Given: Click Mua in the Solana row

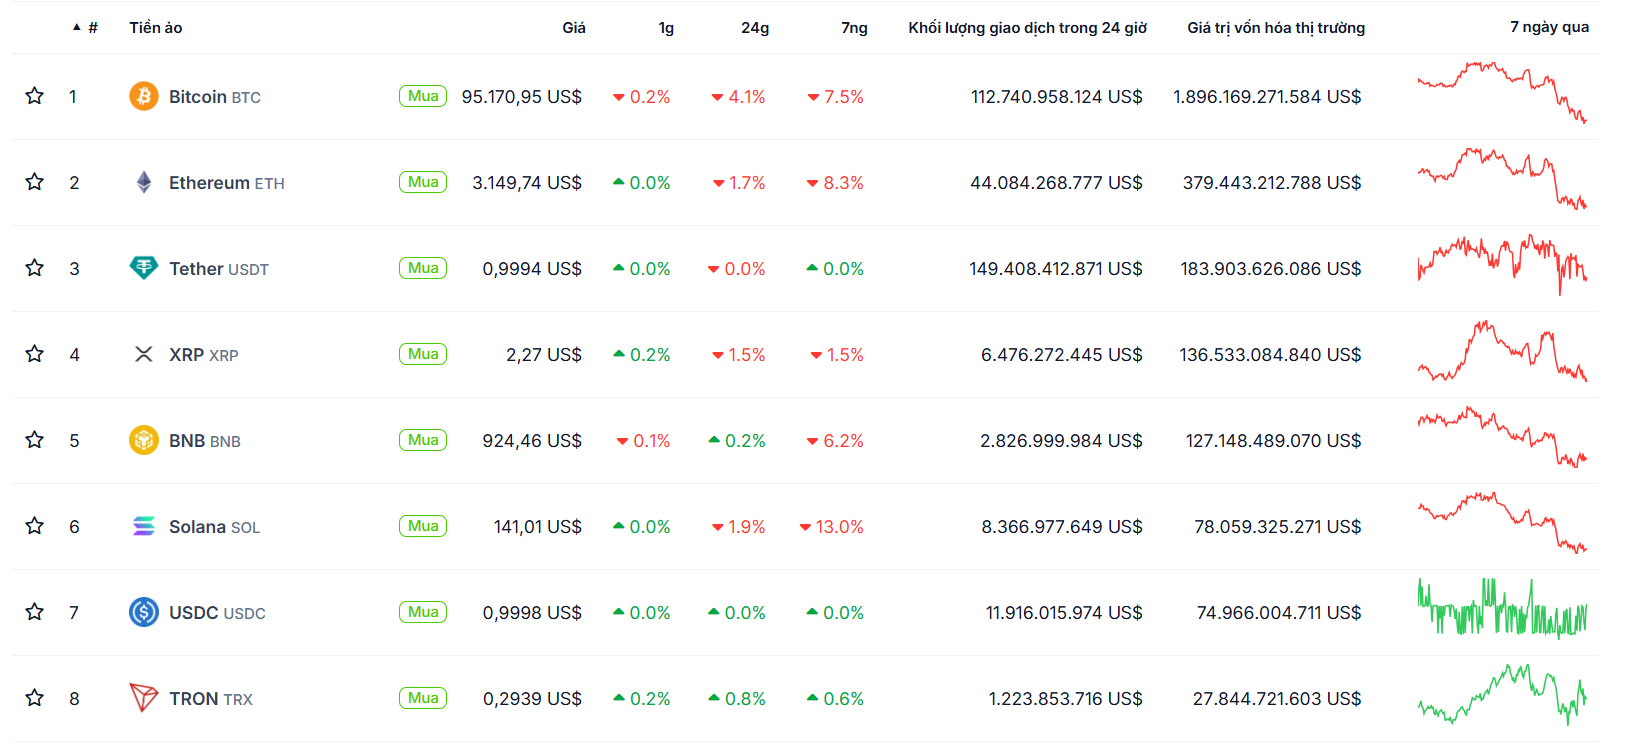Looking at the screenshot, I should (423, 526).
